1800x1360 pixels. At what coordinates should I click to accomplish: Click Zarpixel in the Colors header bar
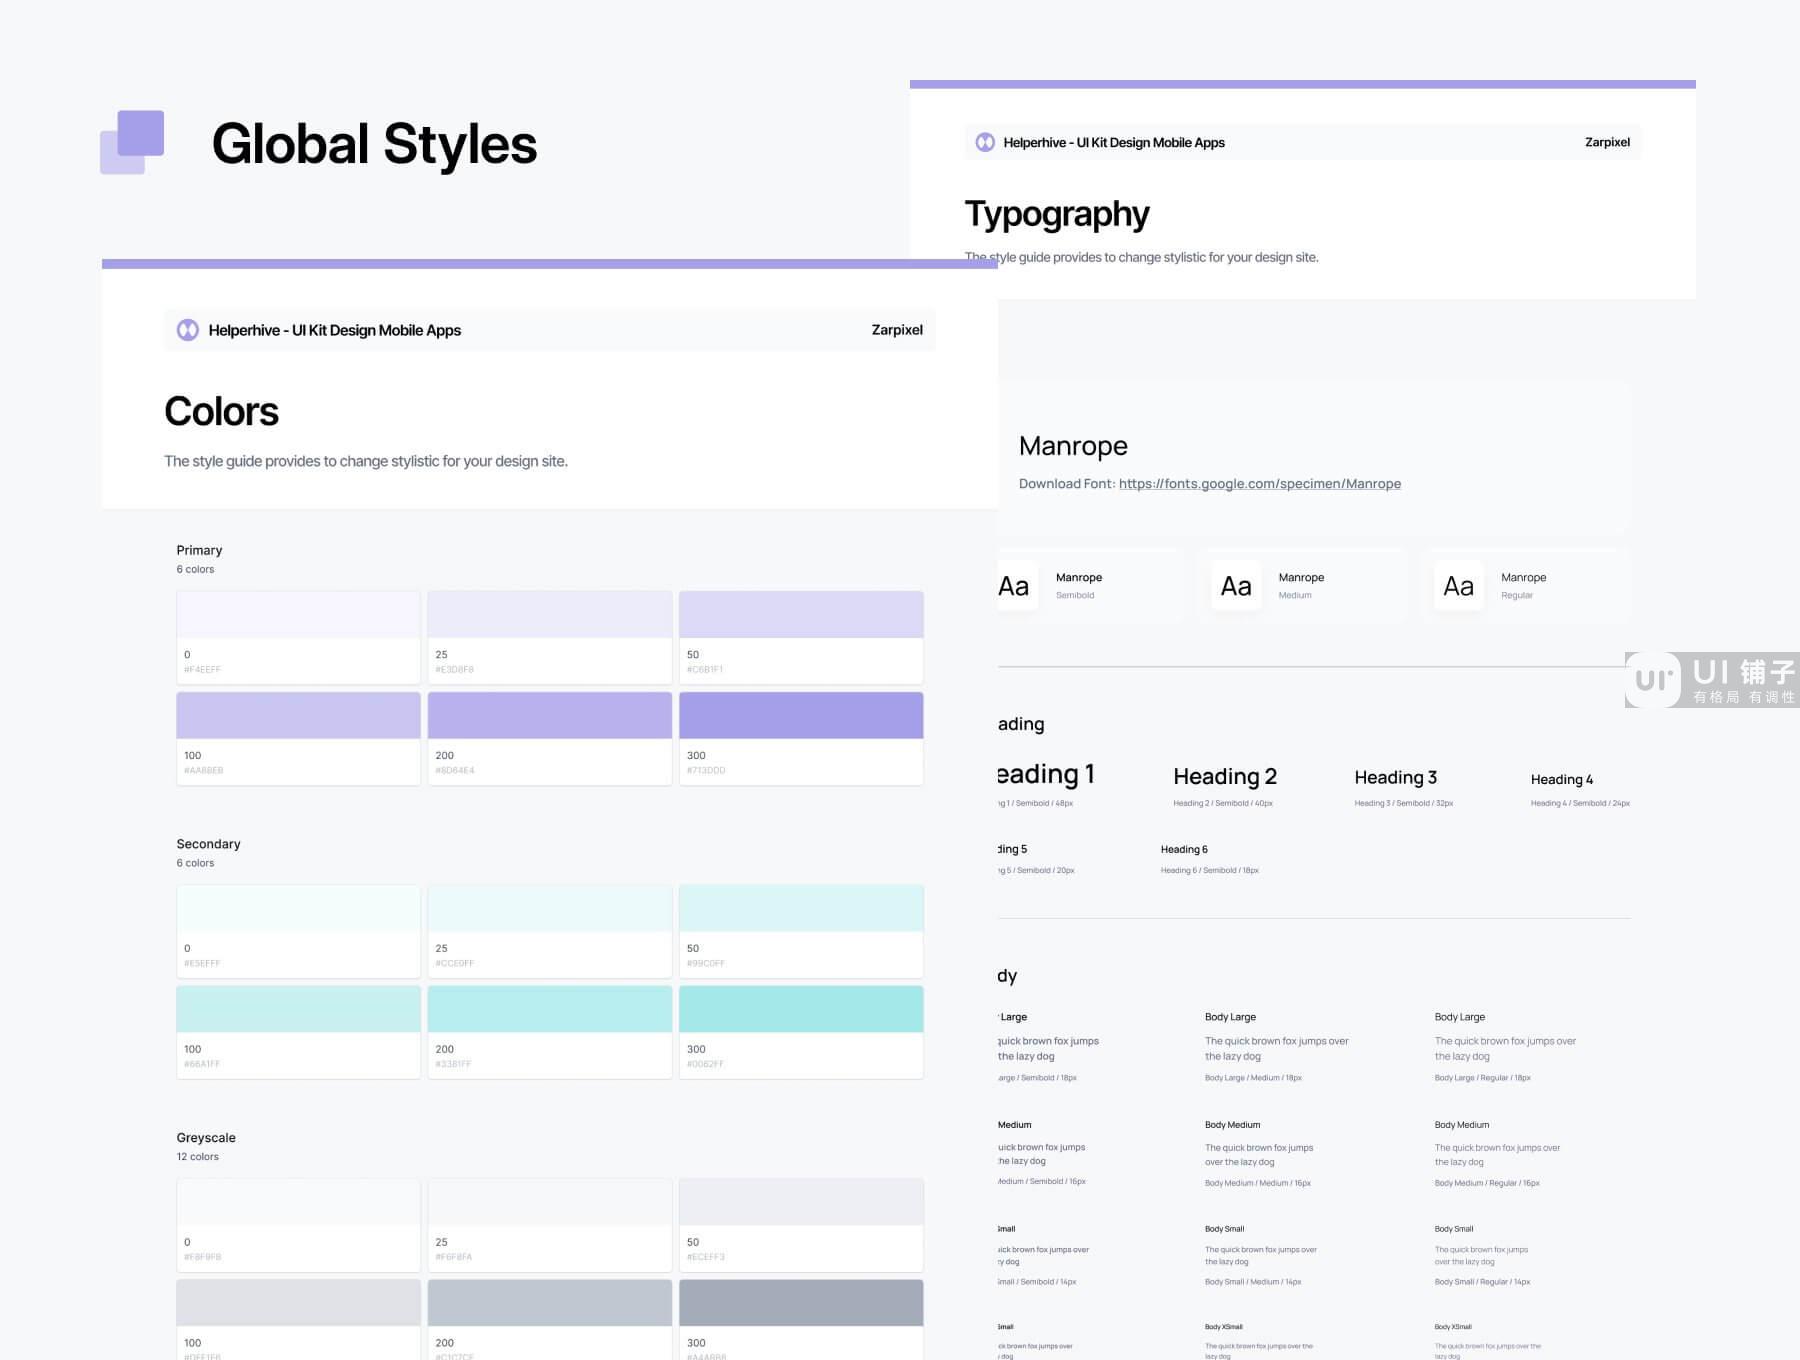pos(897,330)
